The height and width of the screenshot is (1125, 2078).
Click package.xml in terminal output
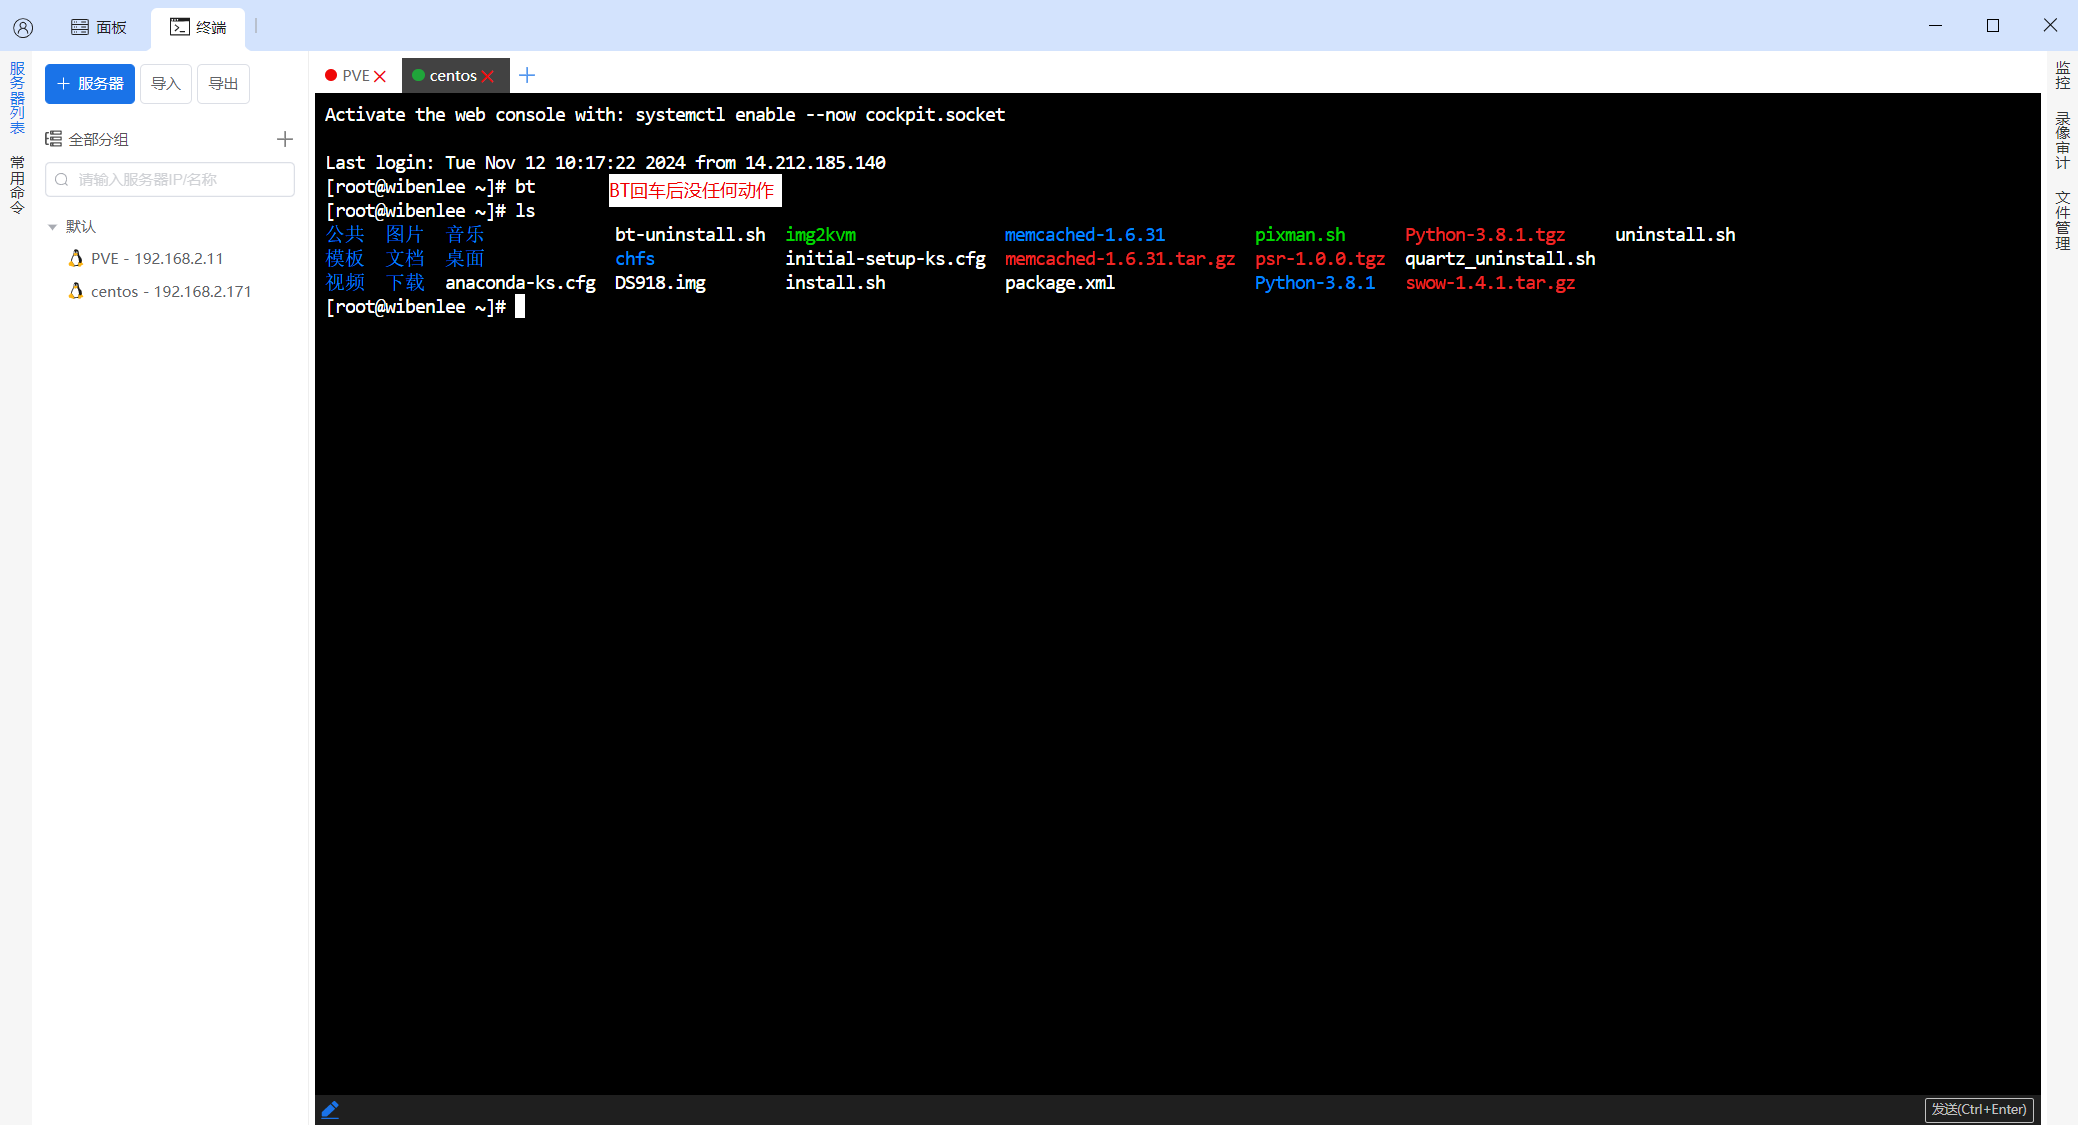[x=1060, y=283]
